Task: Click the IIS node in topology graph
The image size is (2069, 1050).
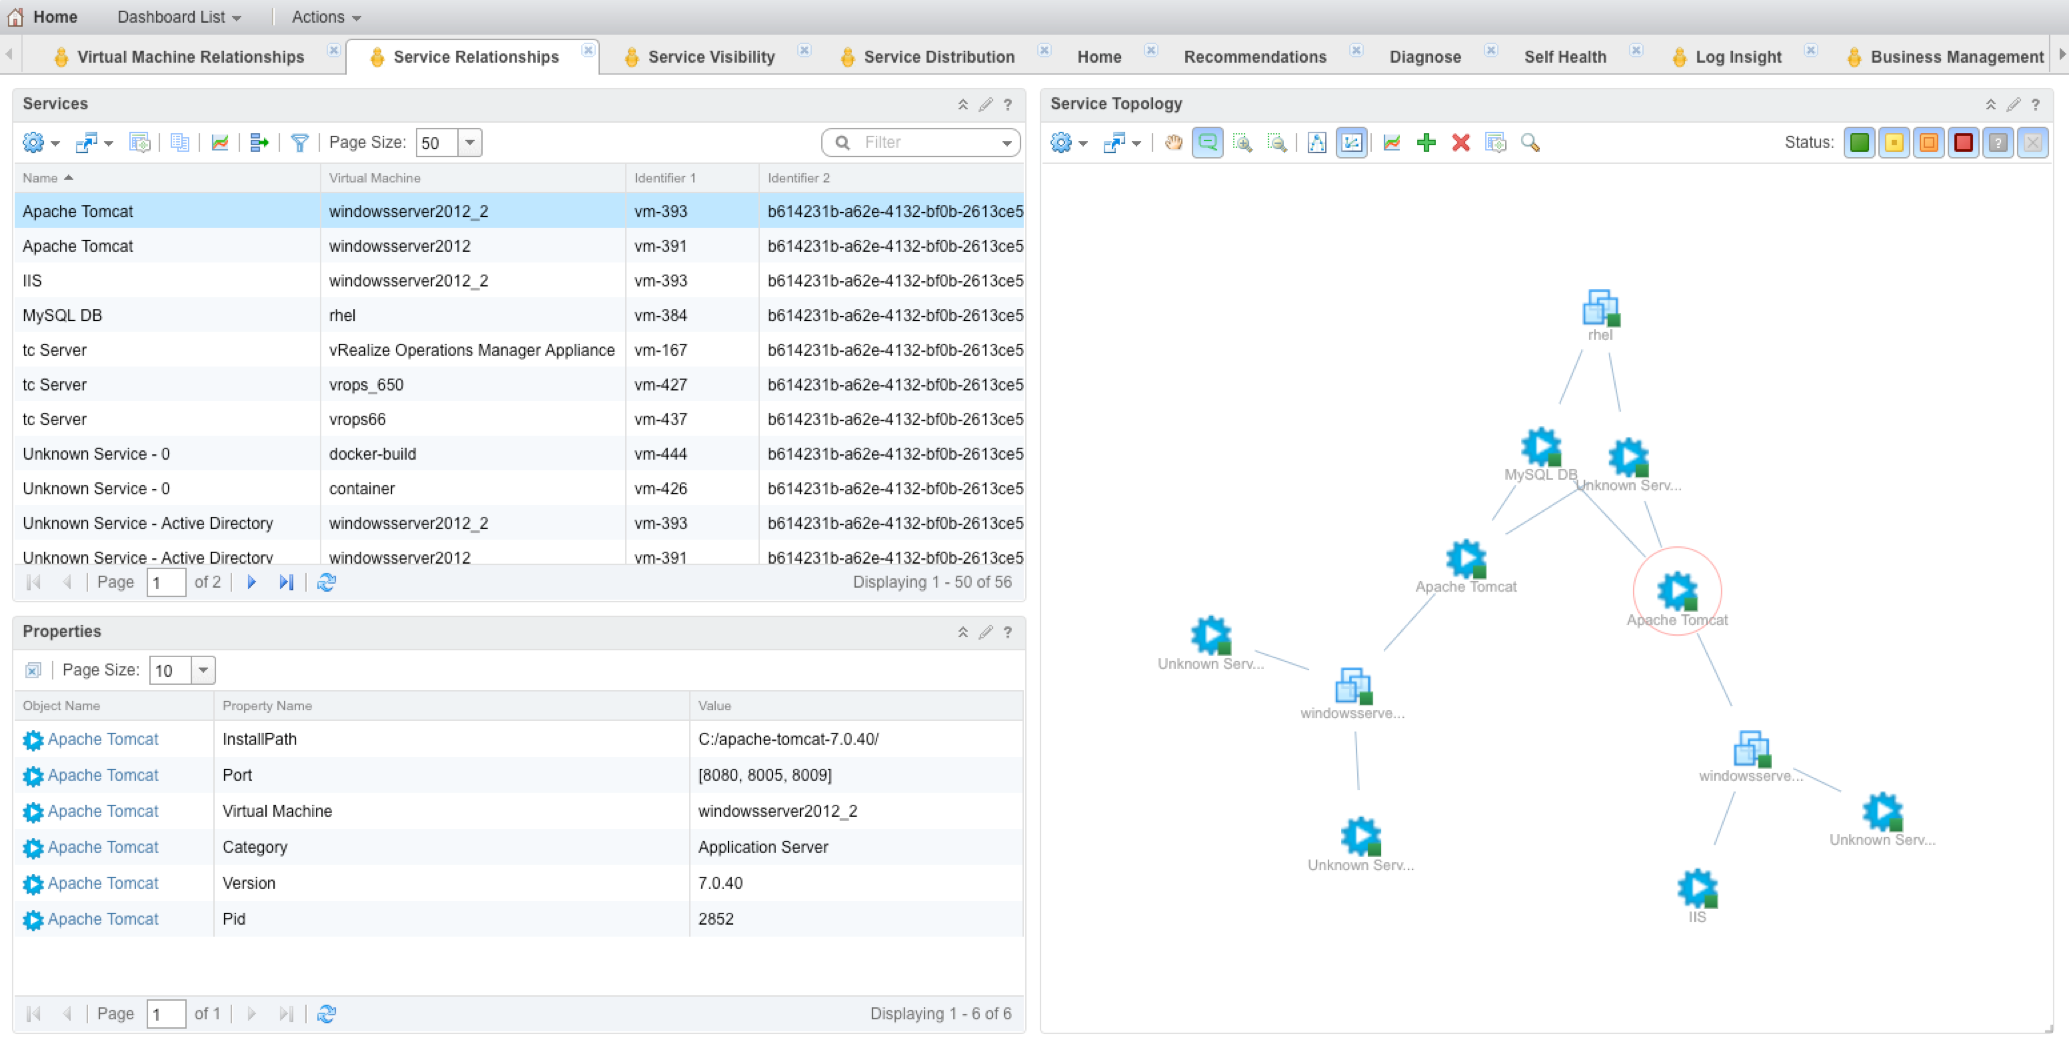Action: (x=1697, y=888)
